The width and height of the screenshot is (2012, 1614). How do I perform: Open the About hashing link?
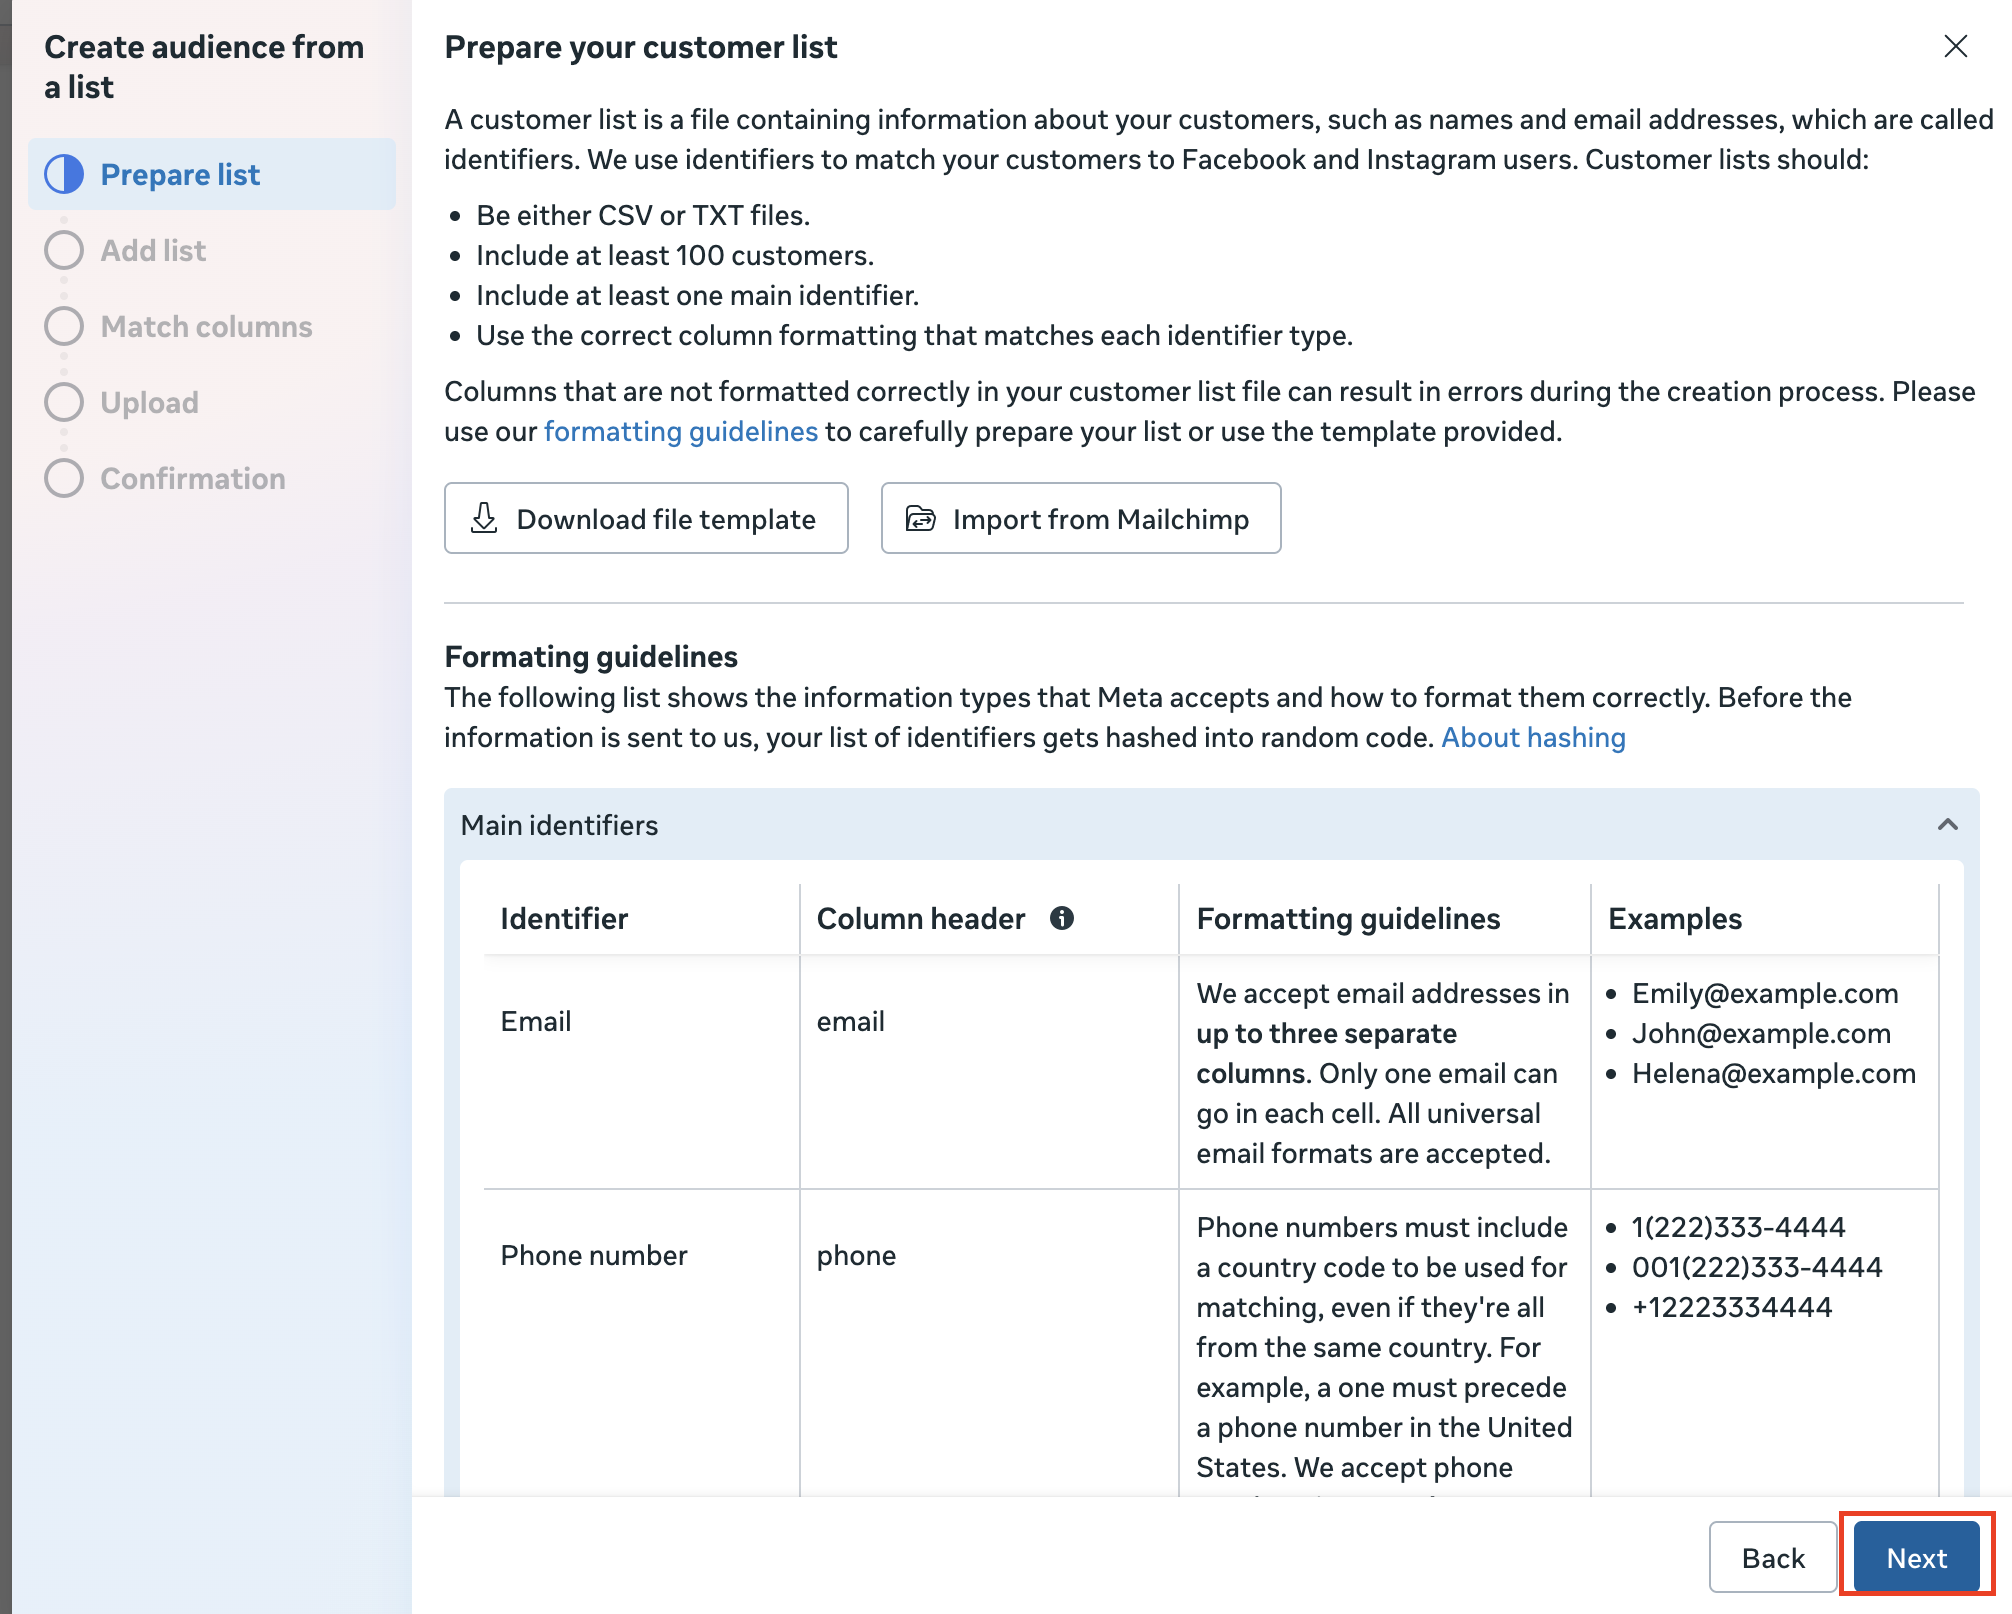[1533, 737]
